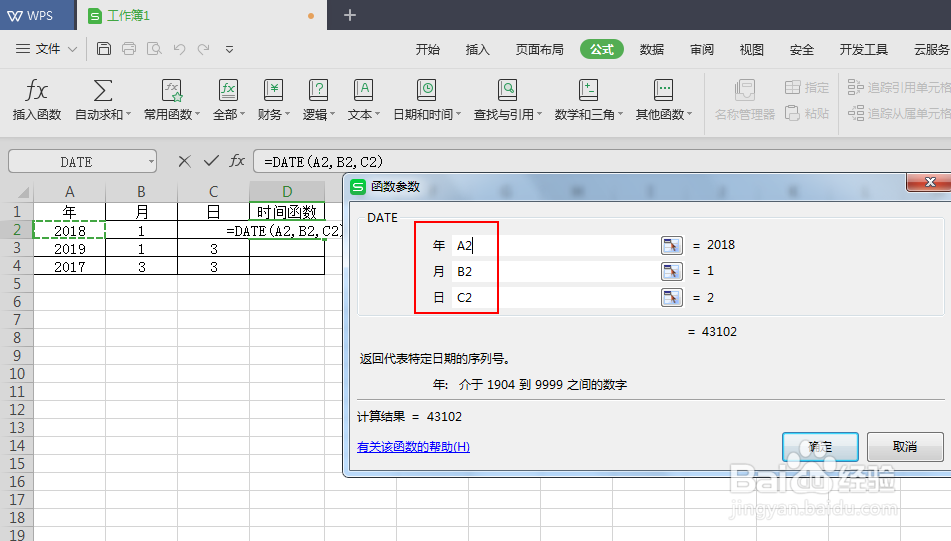Switch to the 插入 ribbon tab
The width and height of the screenshot is (951, 541).
(x=477, y=50)
